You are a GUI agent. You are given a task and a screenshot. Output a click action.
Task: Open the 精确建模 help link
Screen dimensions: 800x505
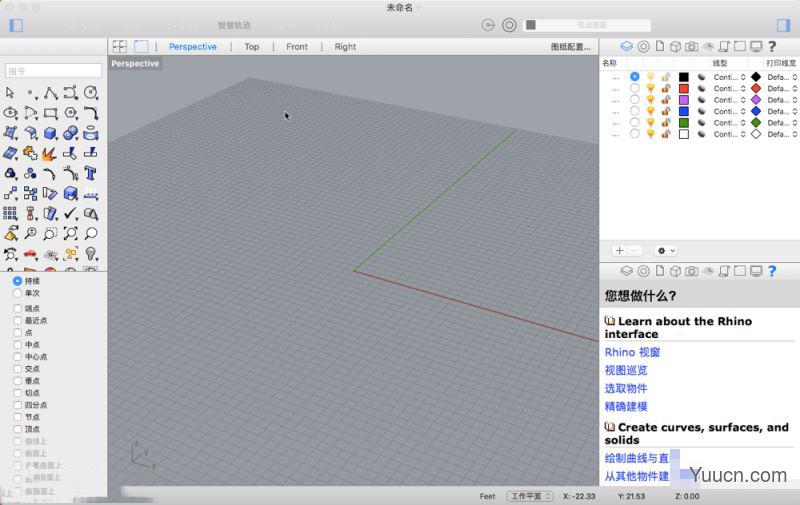click(x=626, y=407)
